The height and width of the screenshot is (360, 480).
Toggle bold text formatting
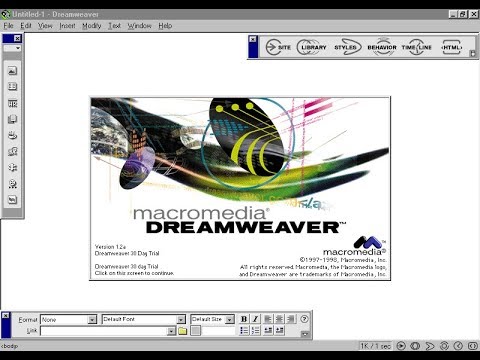(x=244, y=319)
